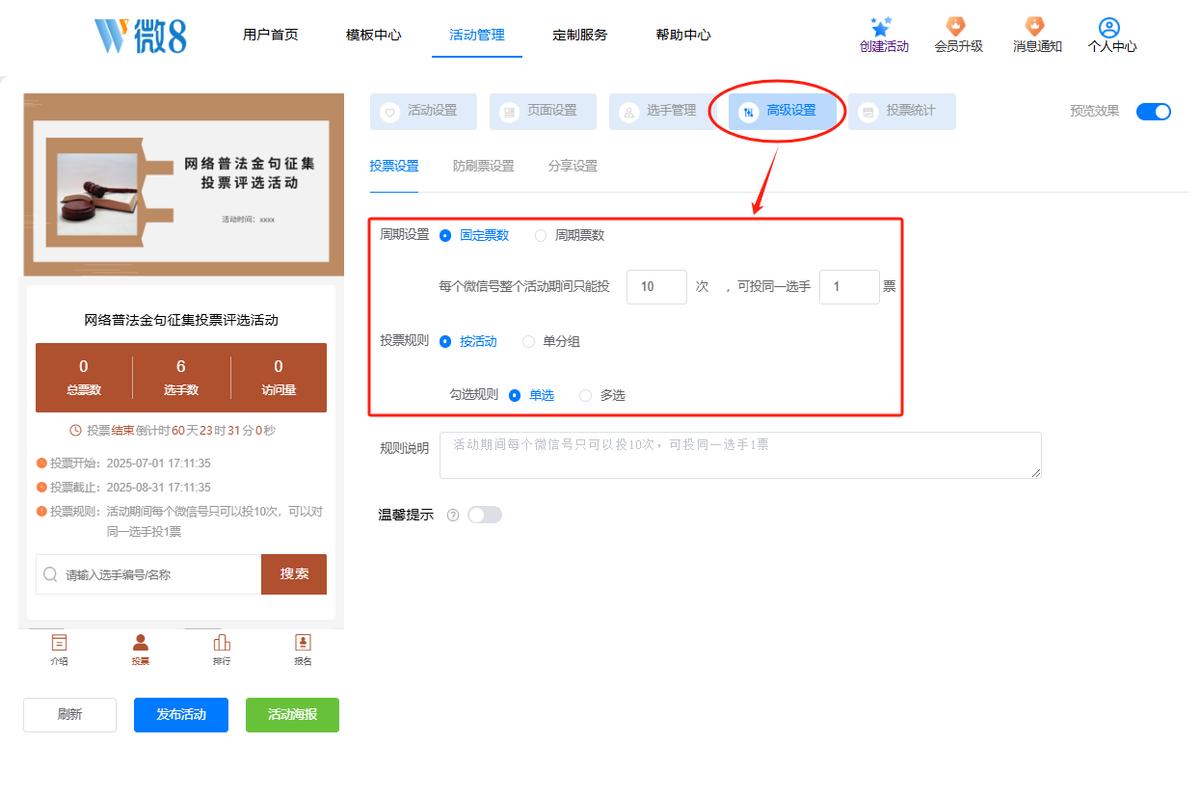Click the 规则说明 text area

743,455
